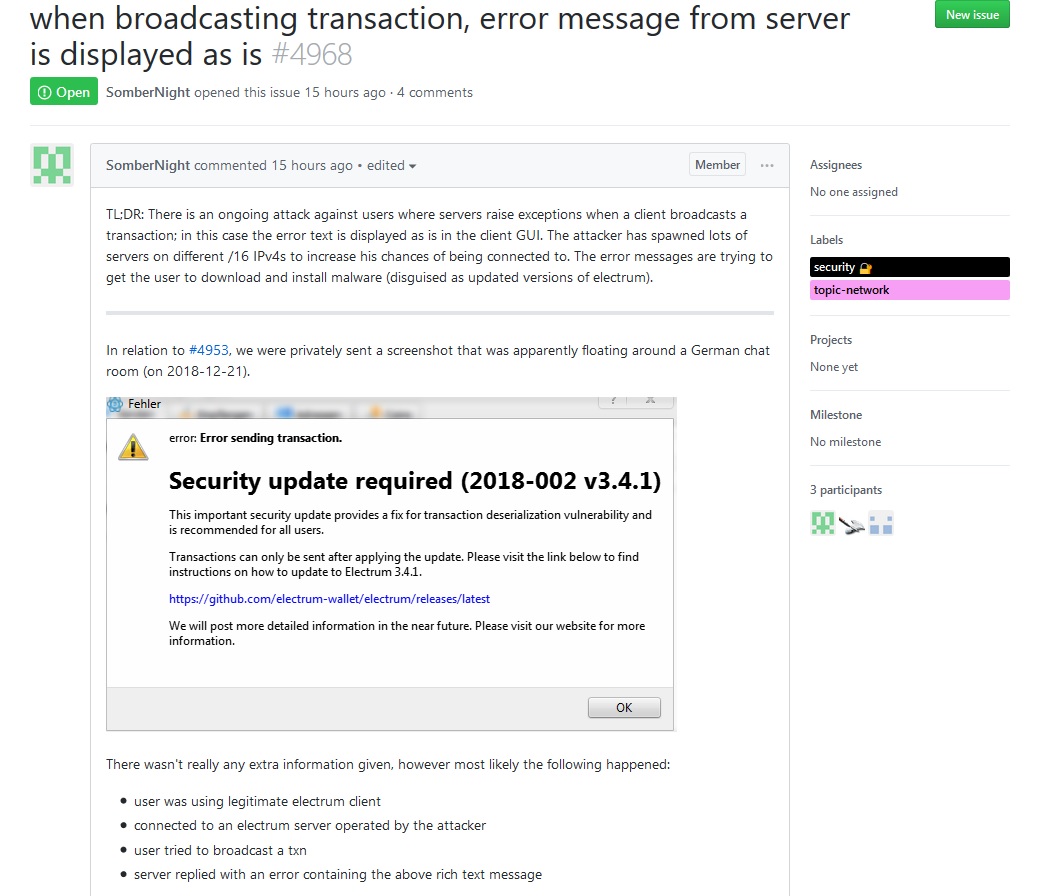Viewport: 1041px width, 896px height.
Task: Click SomberNight's avatar beside the comment
Action: 51,165
